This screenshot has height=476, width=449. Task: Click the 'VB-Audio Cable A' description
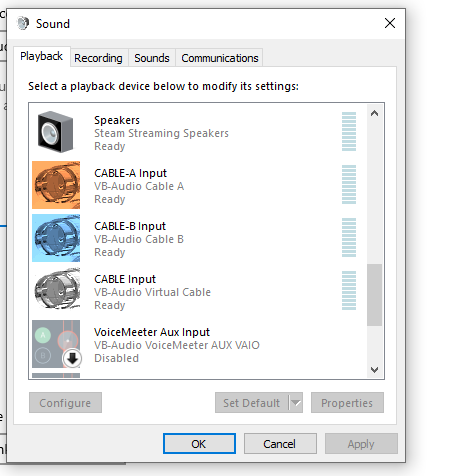[139, 186]
